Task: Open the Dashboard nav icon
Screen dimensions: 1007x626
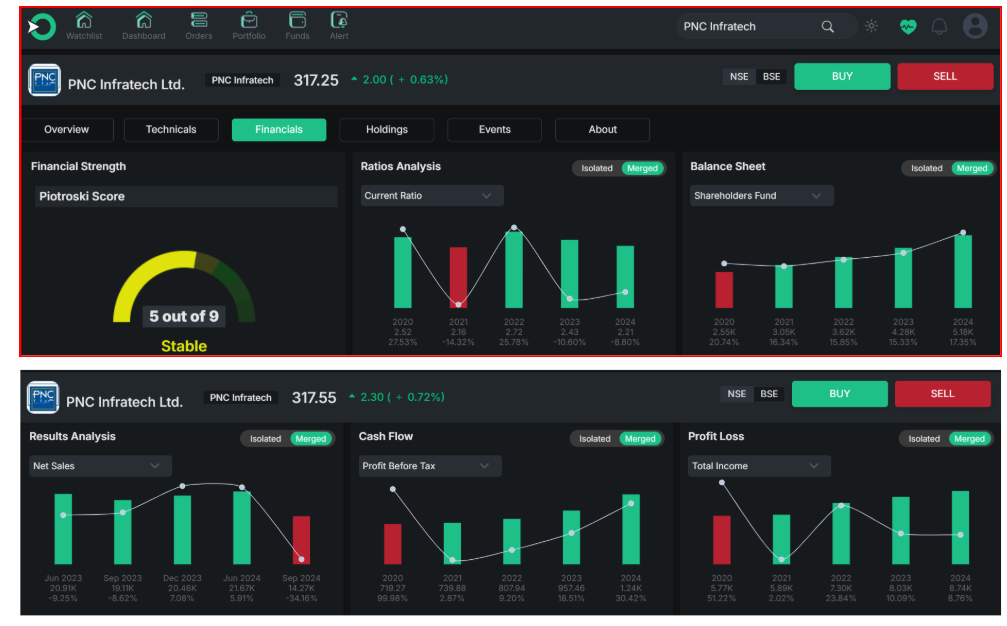Action: pyautogui.click(x=144, y=26)
